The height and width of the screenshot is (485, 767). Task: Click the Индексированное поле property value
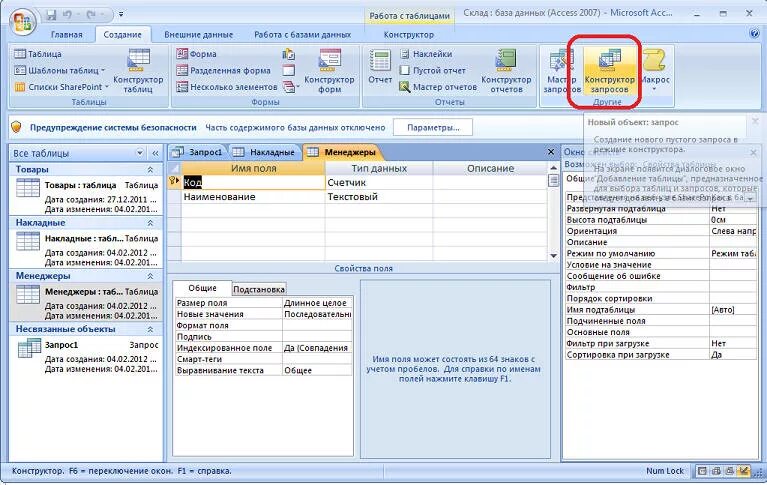(317, 348)
